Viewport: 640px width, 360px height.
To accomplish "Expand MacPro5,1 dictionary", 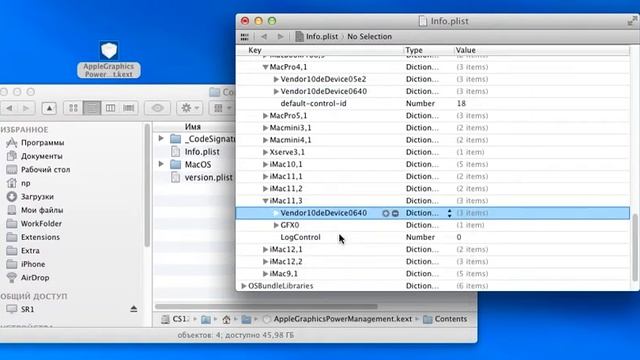I will tap(265, 116).
